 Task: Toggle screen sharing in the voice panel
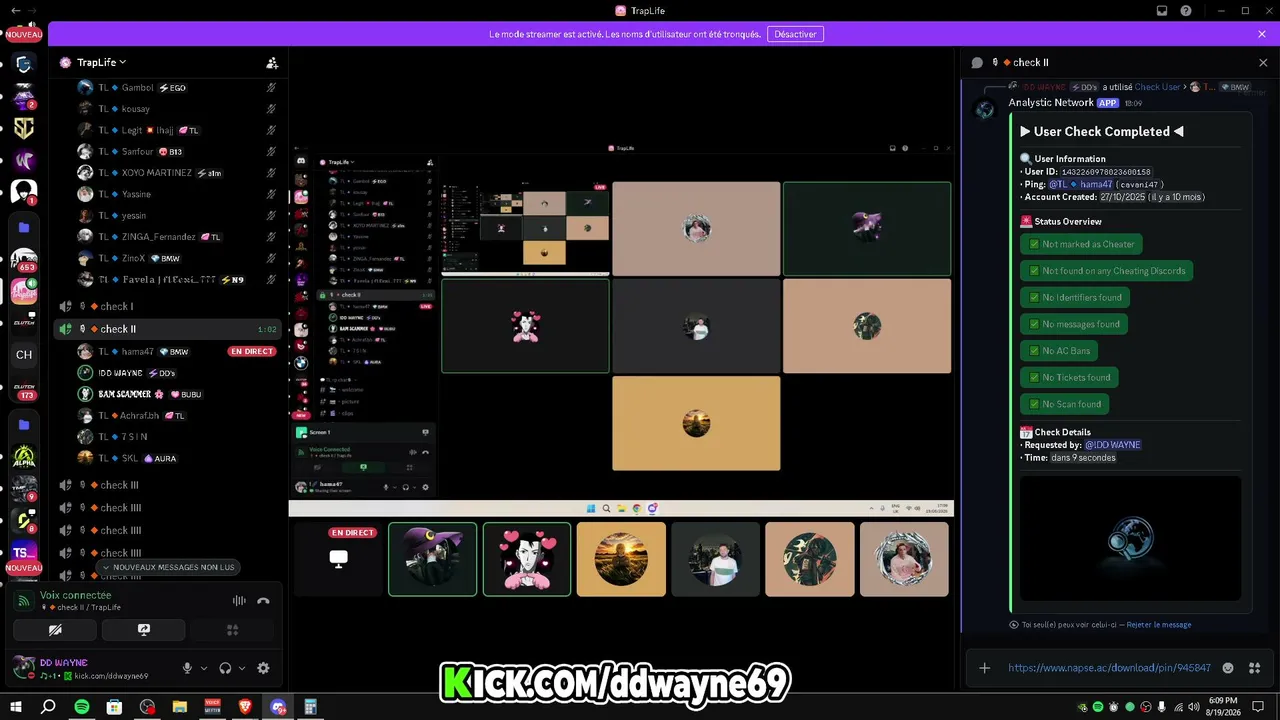(144, 630)
